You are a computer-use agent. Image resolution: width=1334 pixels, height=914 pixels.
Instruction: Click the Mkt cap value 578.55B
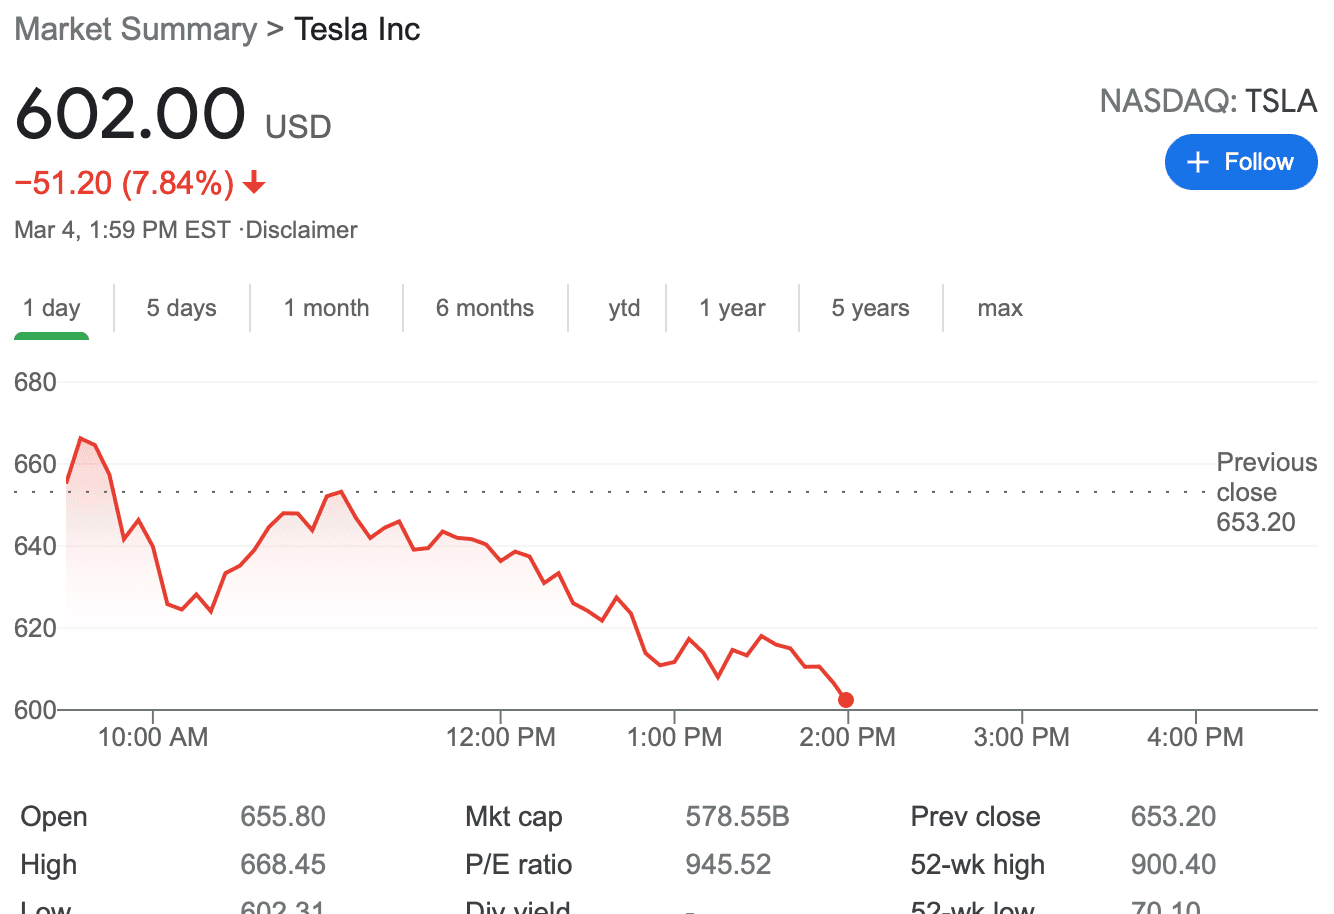[x=737, y=816]
